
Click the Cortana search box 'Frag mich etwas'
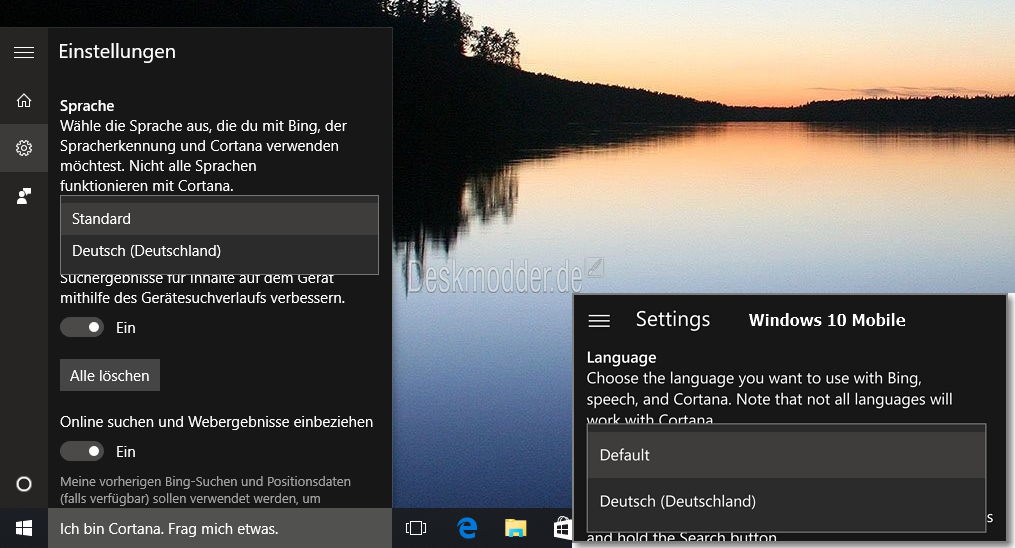pos(220,529)
